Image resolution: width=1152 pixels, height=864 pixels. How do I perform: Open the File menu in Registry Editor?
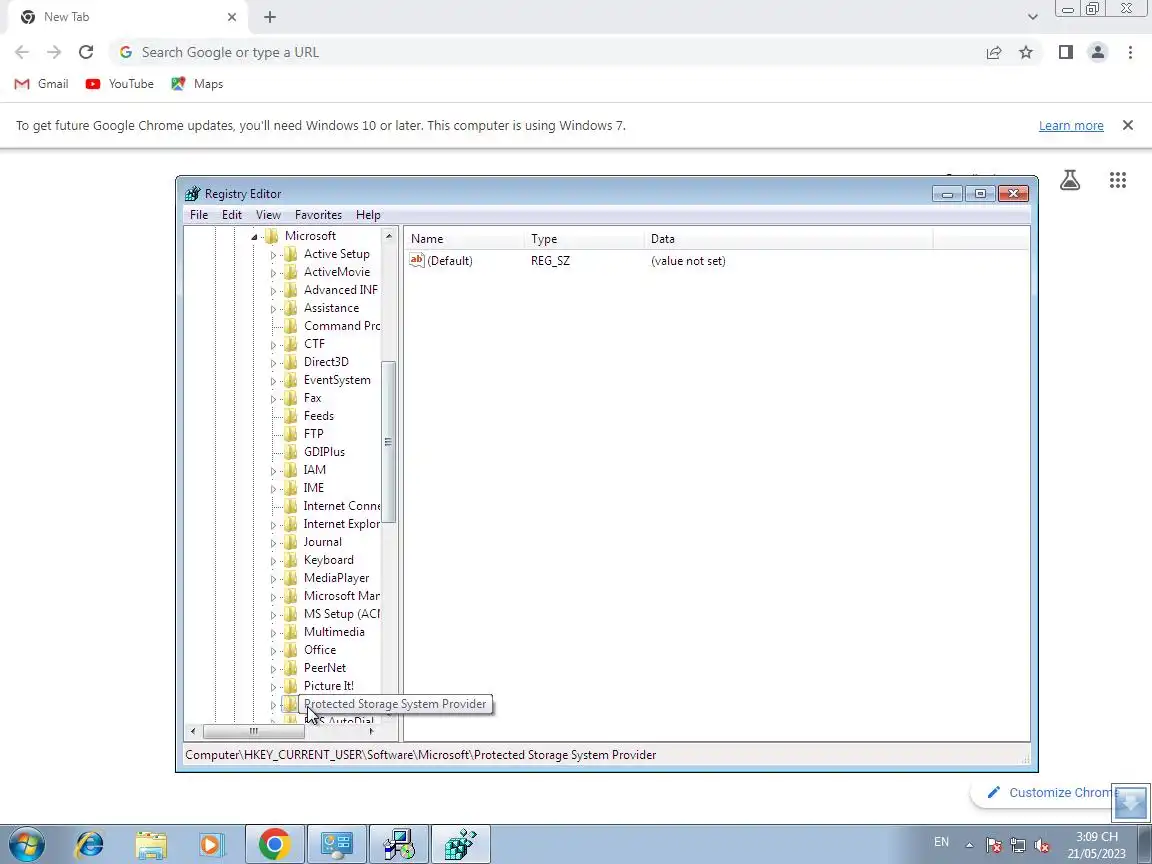point(198,215)
